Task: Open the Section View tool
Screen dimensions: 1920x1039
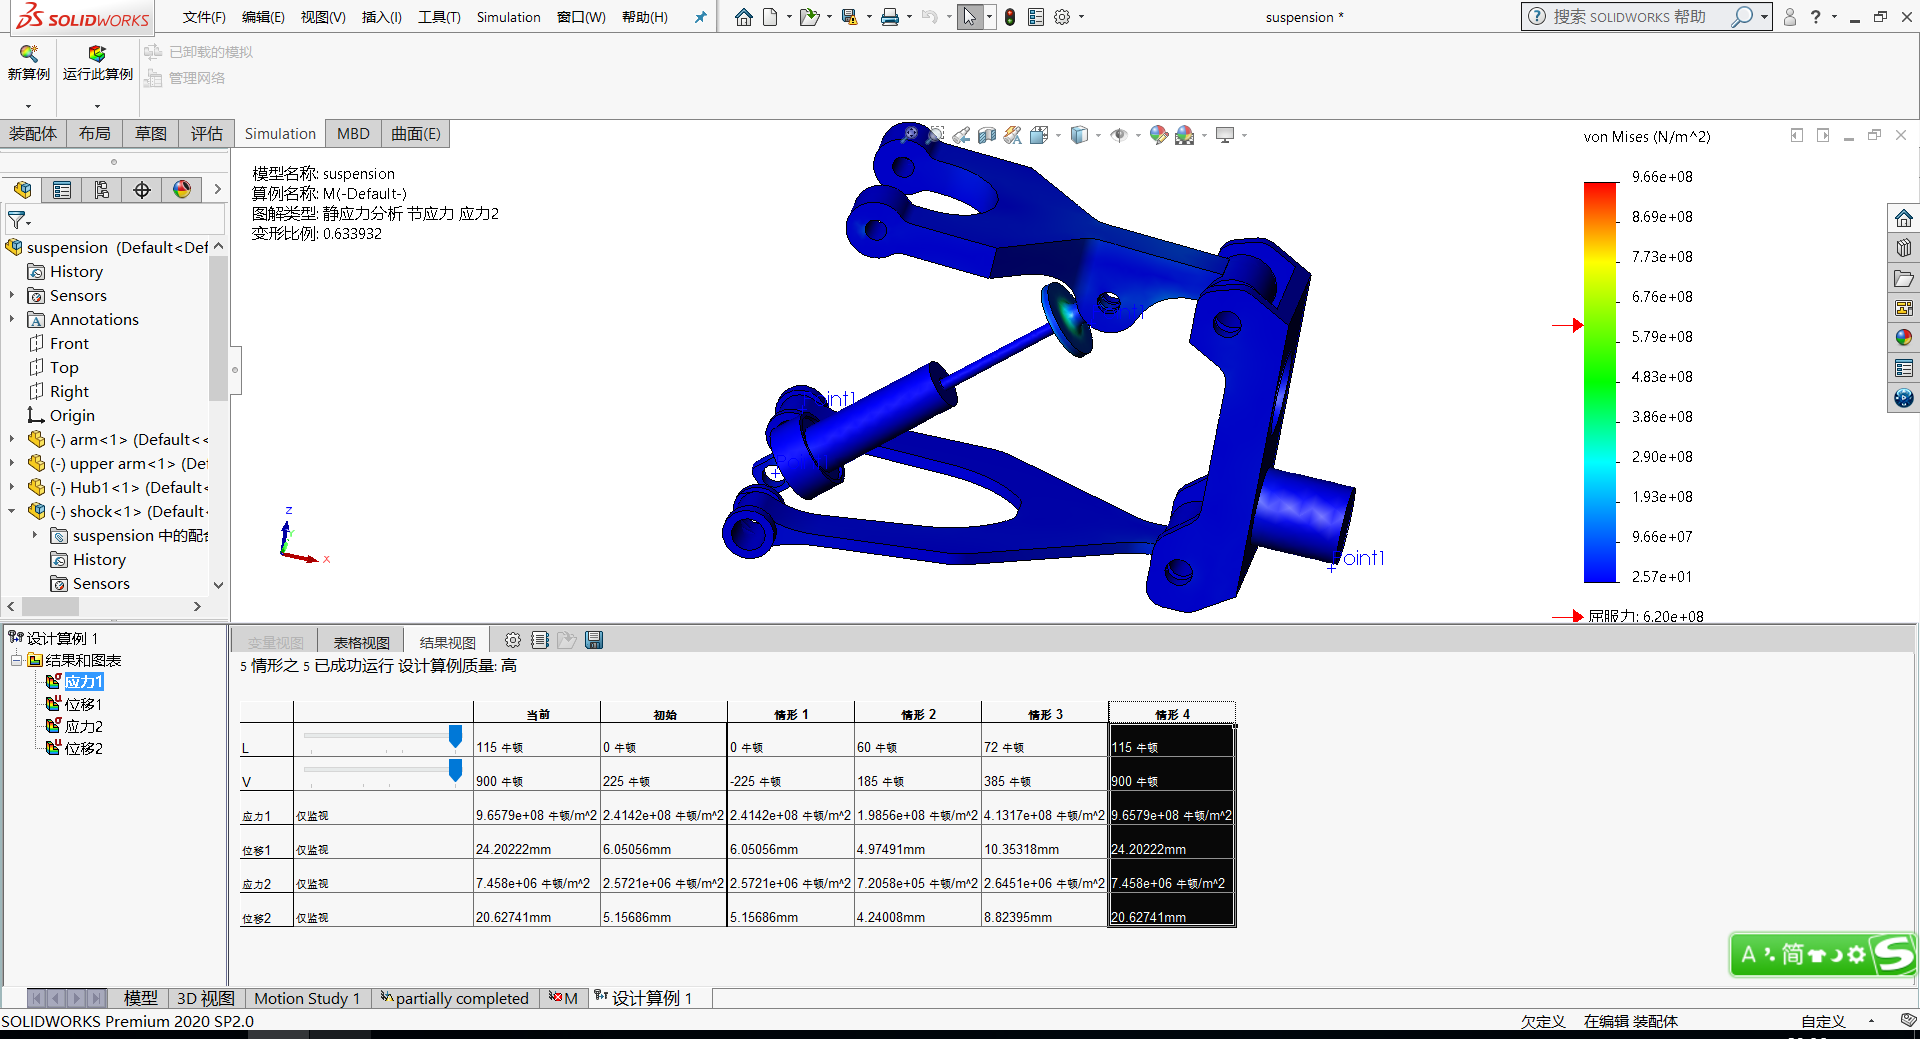Action: (987, 135)
